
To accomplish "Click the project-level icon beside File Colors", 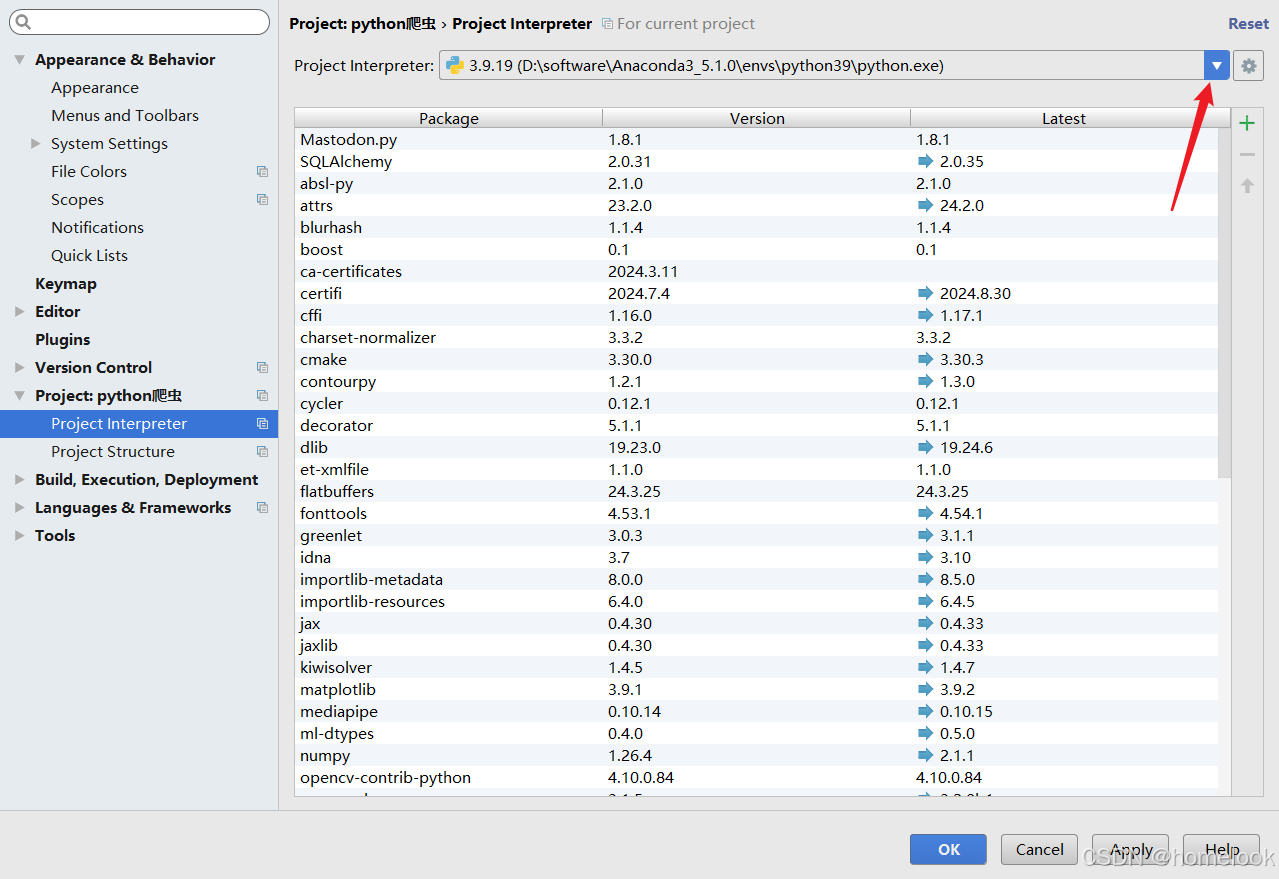I will tap(262, 172).
